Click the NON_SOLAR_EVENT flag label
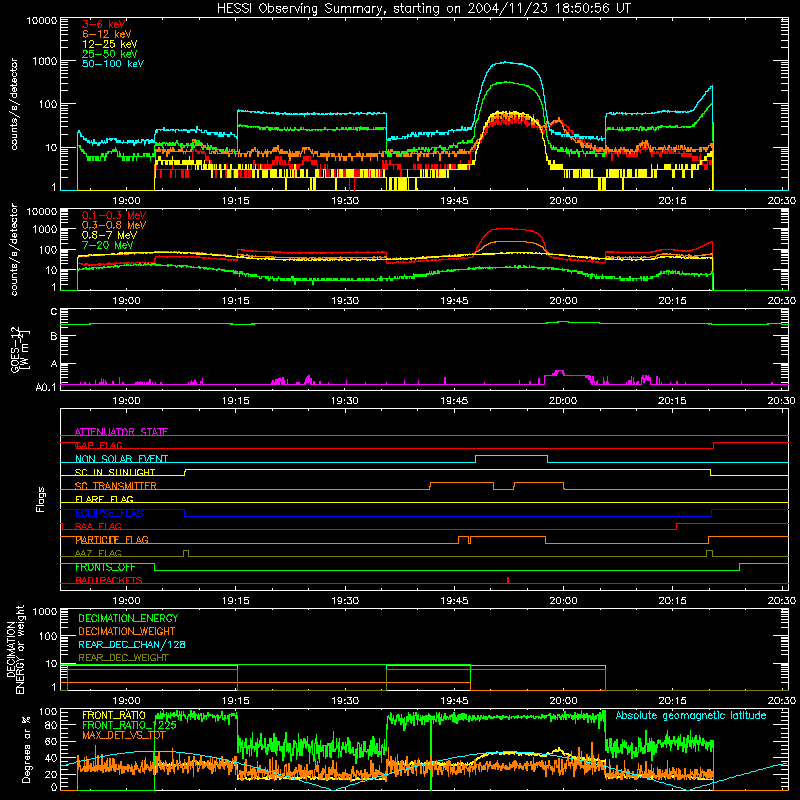 (x=121, y=459)
